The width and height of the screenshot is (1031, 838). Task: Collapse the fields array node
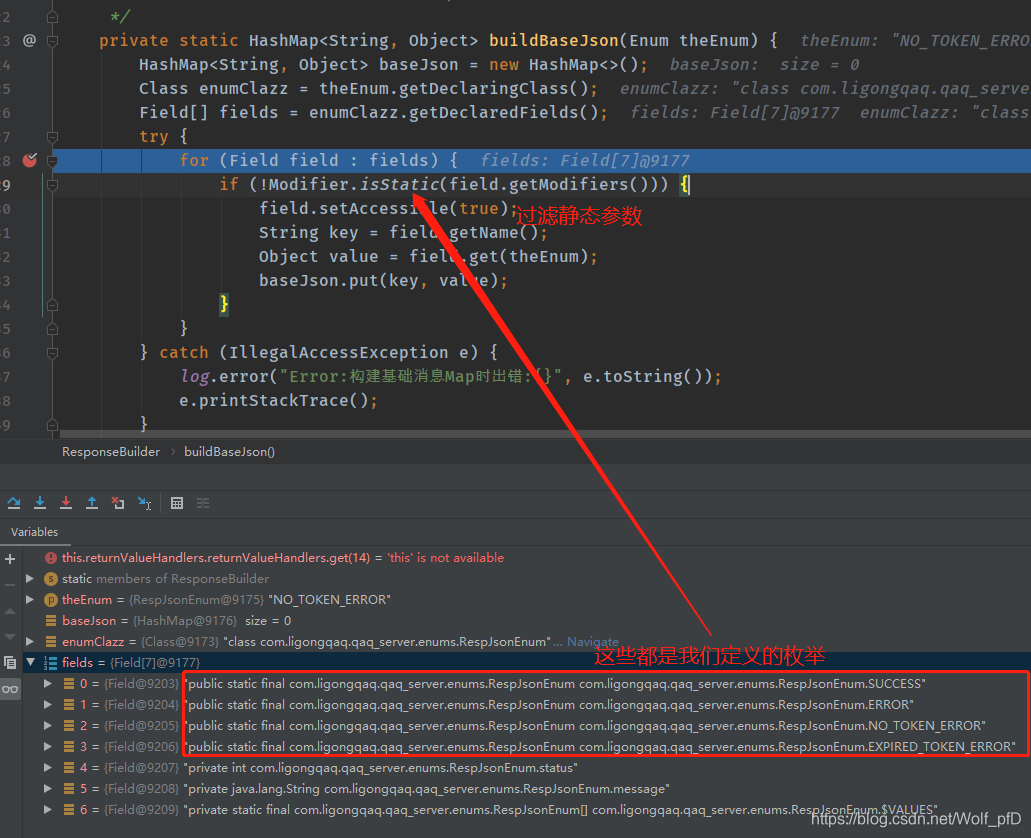click(30, 662)
